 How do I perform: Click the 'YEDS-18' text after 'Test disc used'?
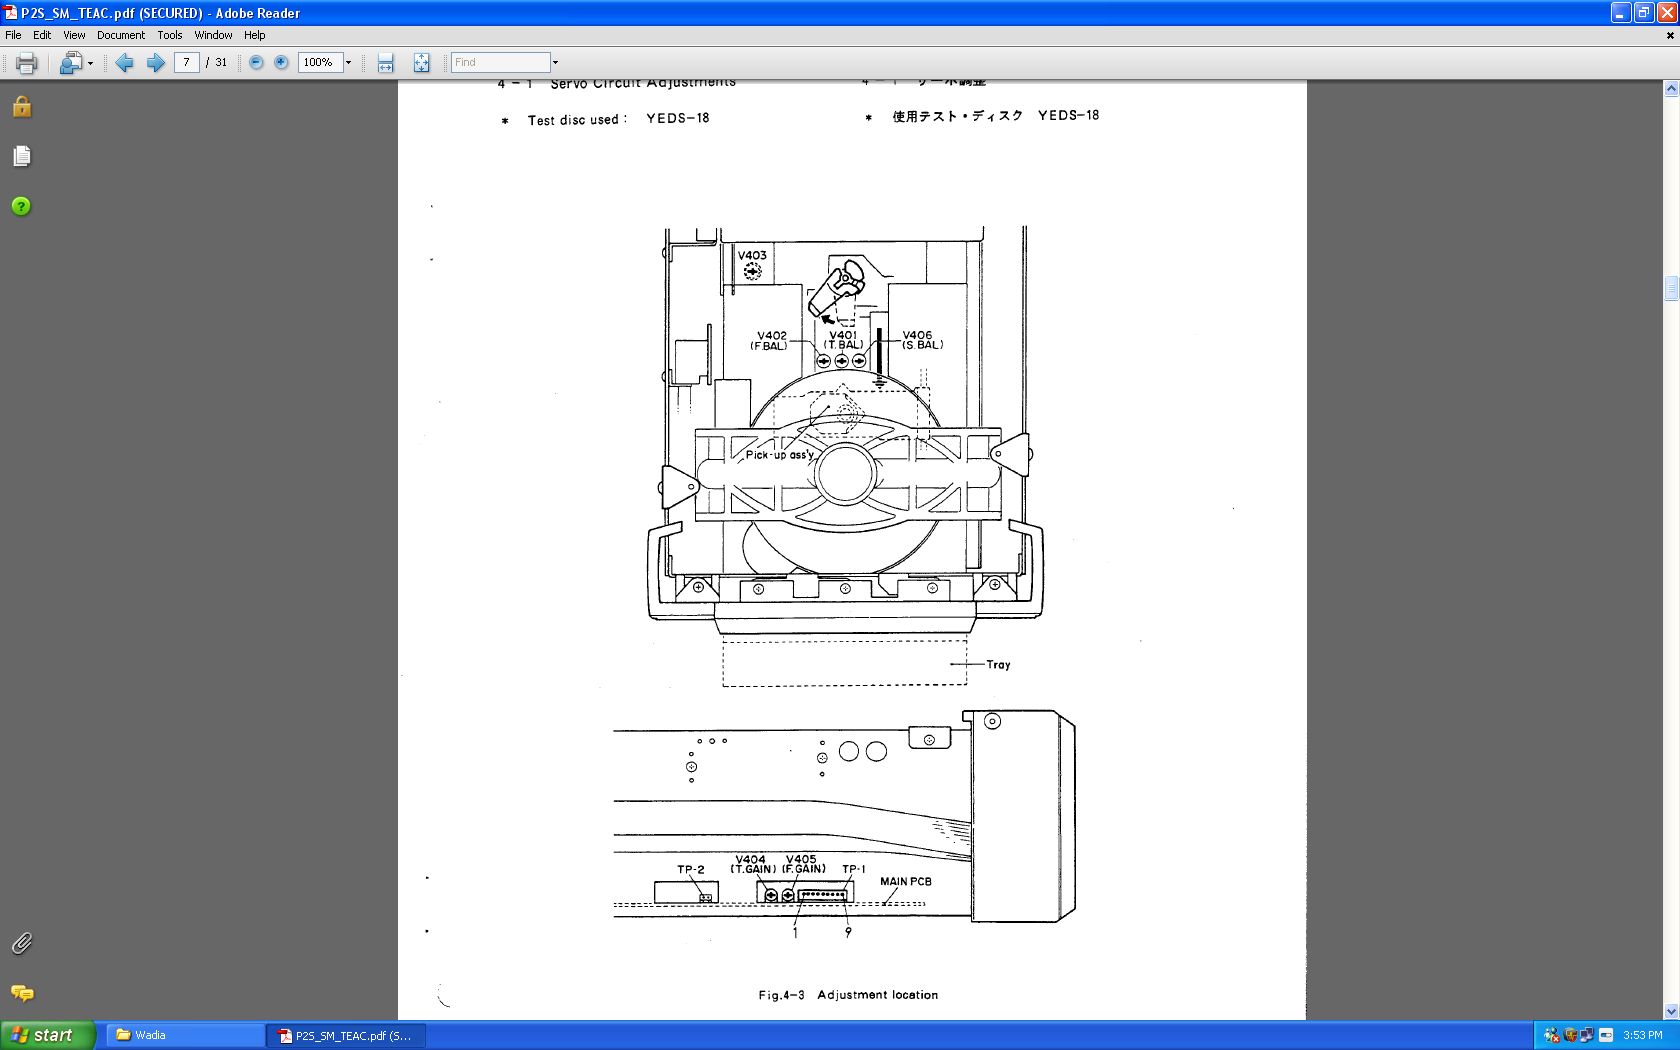point(678,118)
